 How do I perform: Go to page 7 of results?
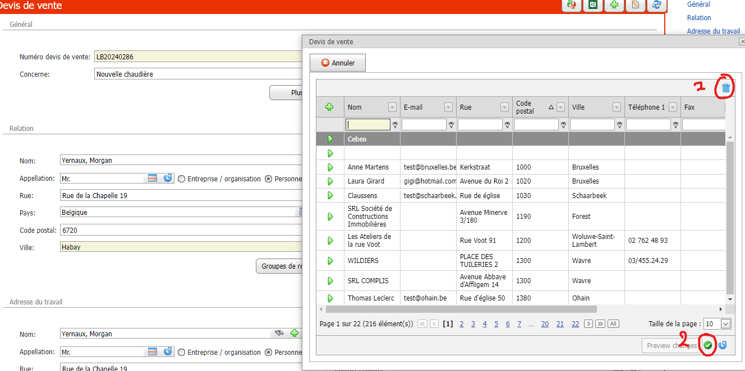tap(519, 324)
